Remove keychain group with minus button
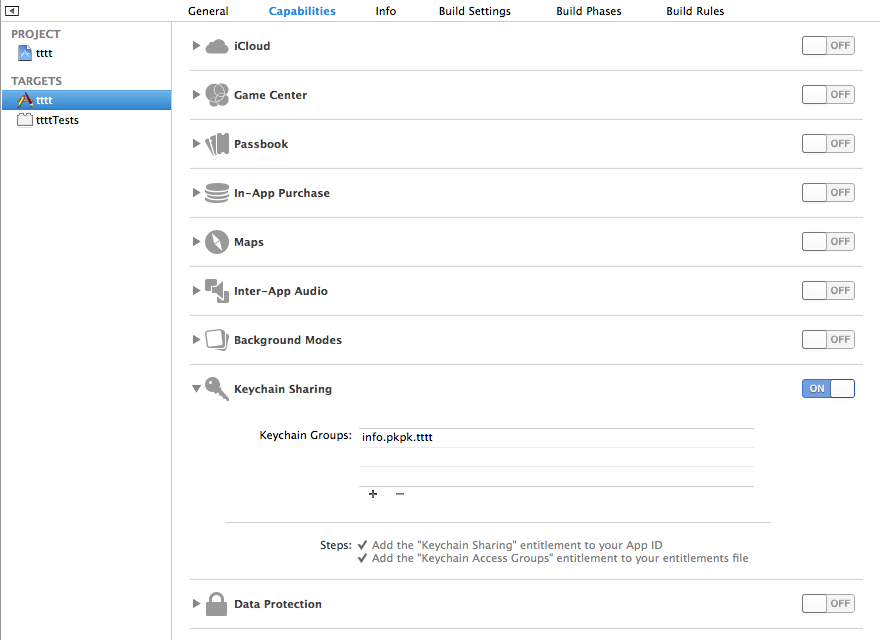Screen dimensions: 880x640 [x=400, y=494]
